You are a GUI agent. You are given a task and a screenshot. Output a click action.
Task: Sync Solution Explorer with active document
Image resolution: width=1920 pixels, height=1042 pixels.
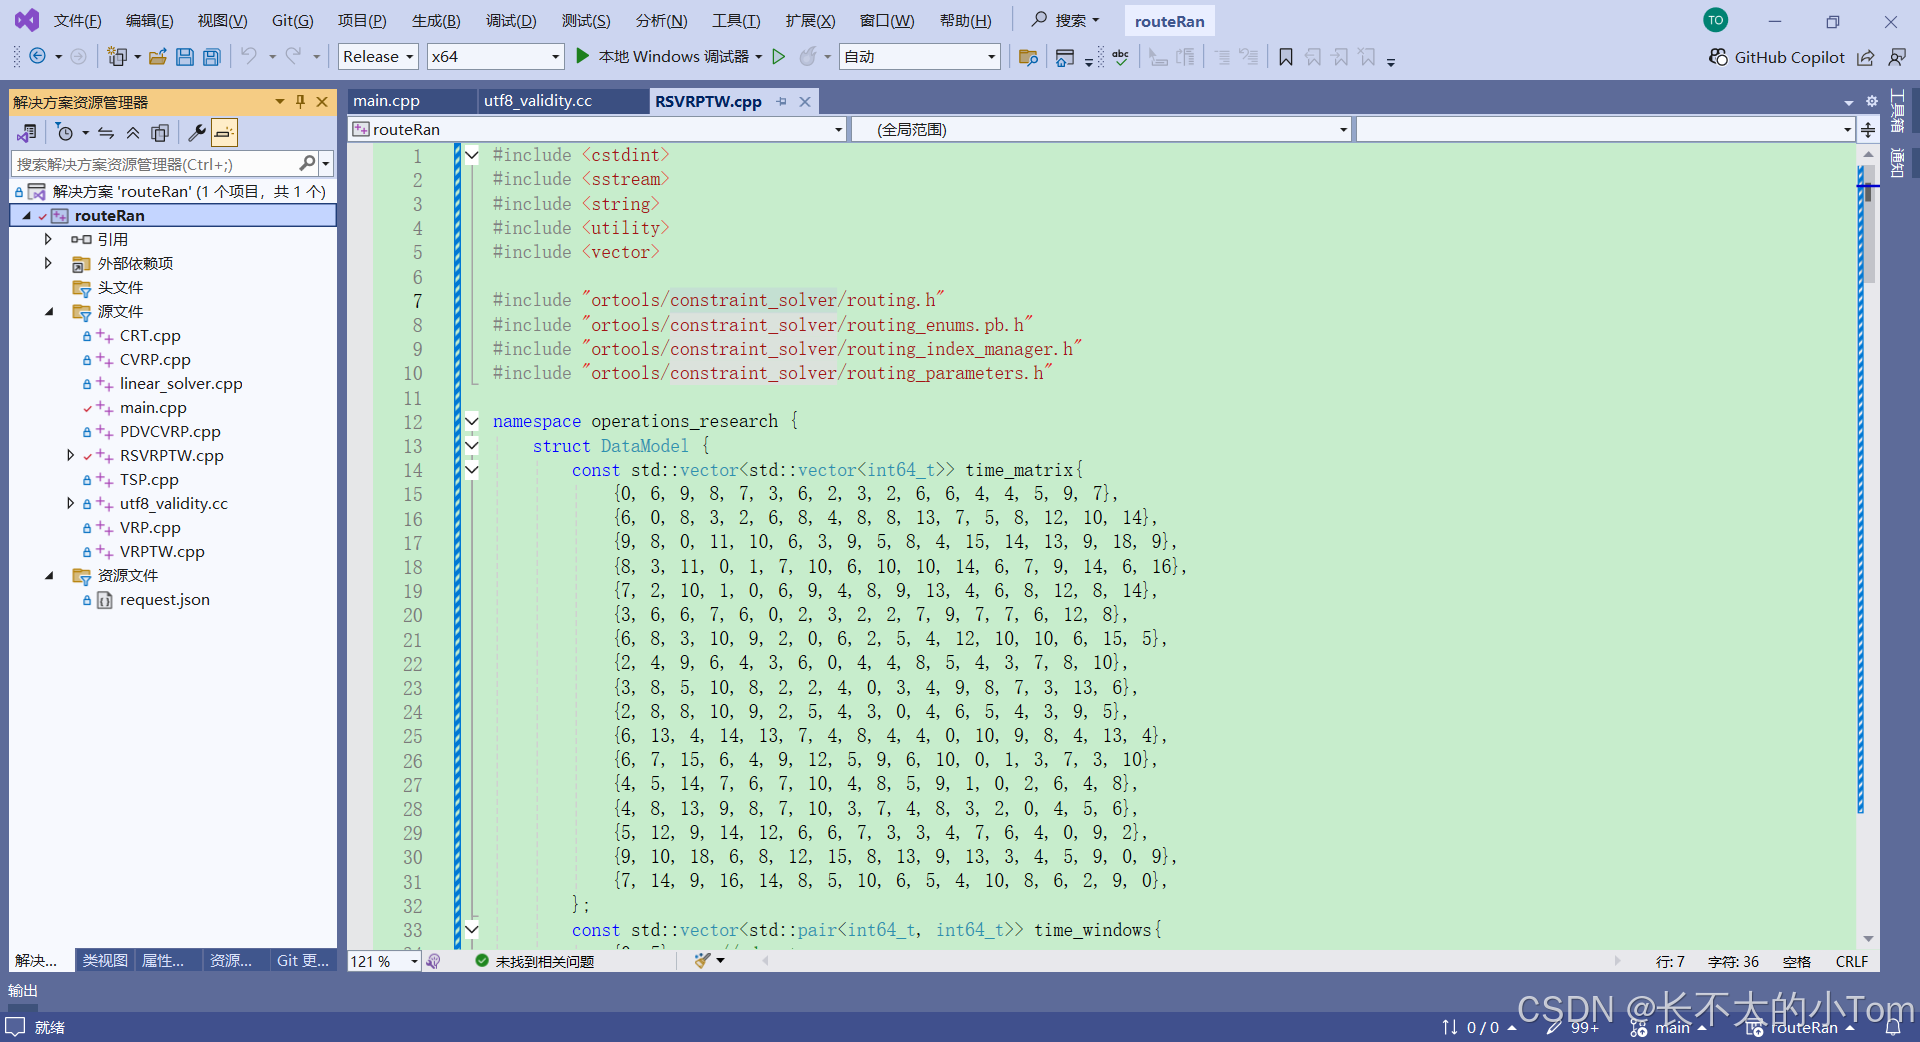coord(106,132)
